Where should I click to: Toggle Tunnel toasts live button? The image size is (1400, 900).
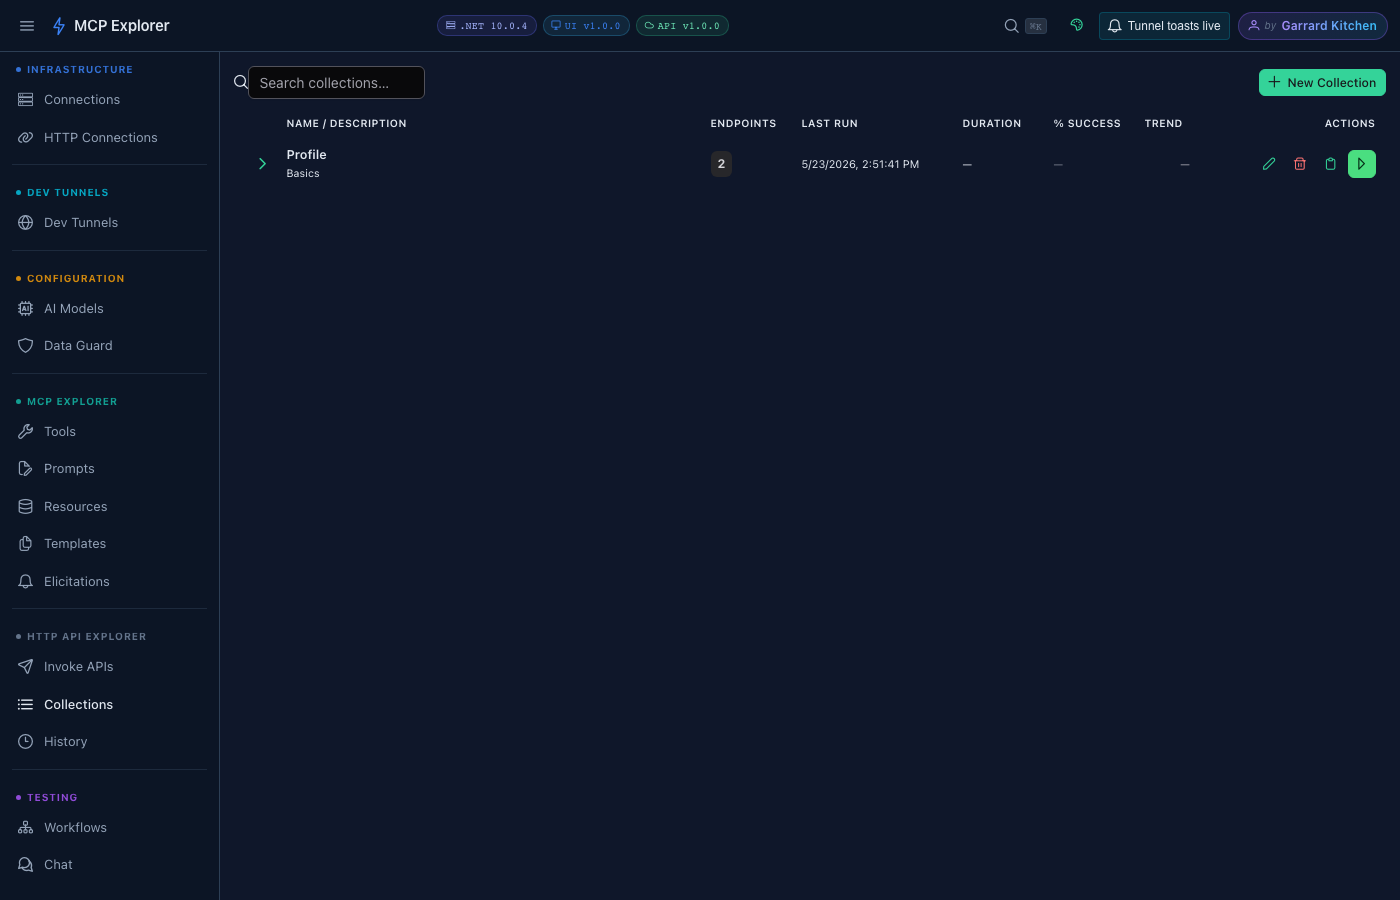click(x=1164, y=26)
